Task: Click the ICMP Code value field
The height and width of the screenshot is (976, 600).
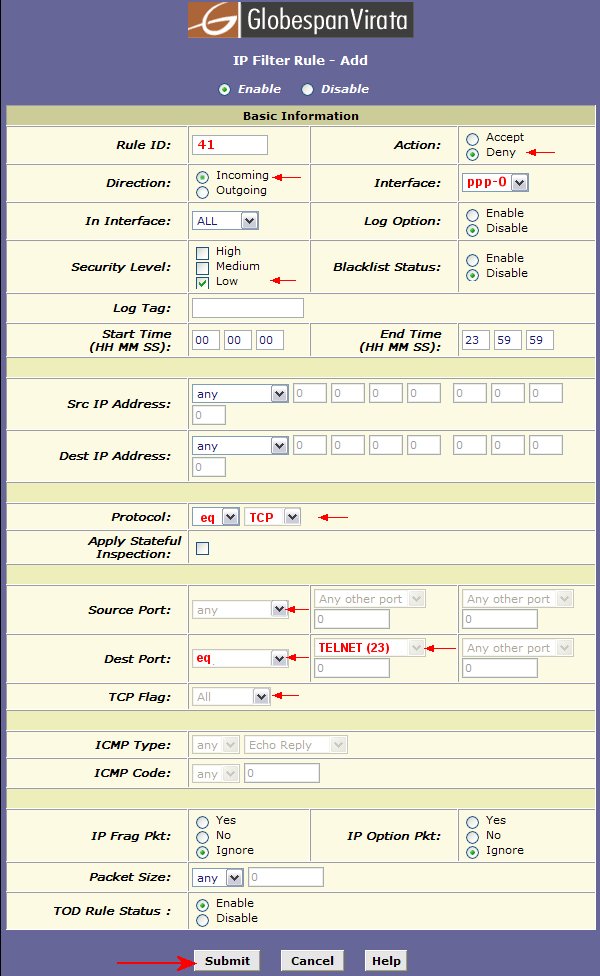Action: 282,773
